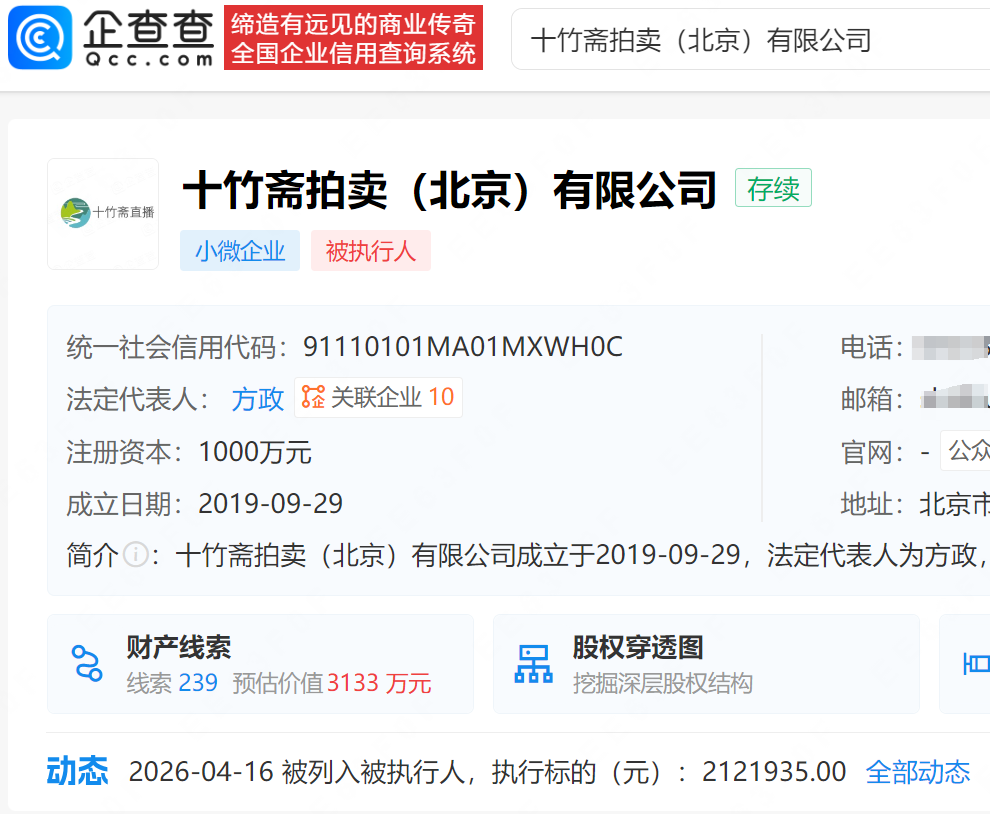Click the 存续 status badge
Viewport: 990px width, 814px height.
pyautogui.click(x=773, y=188)
